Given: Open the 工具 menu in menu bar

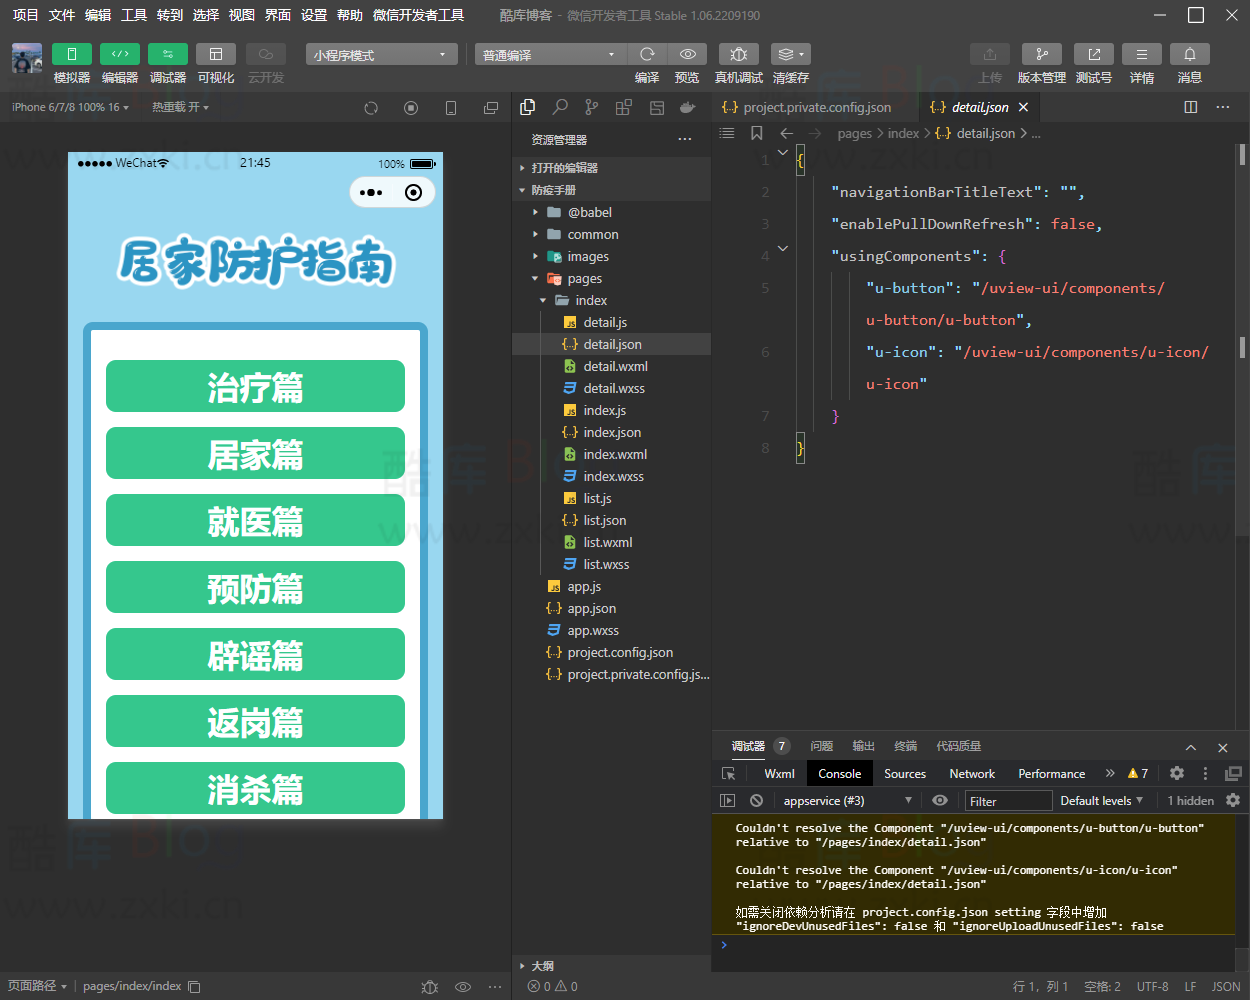Looking at the screenshot, I should click(134, 15).
